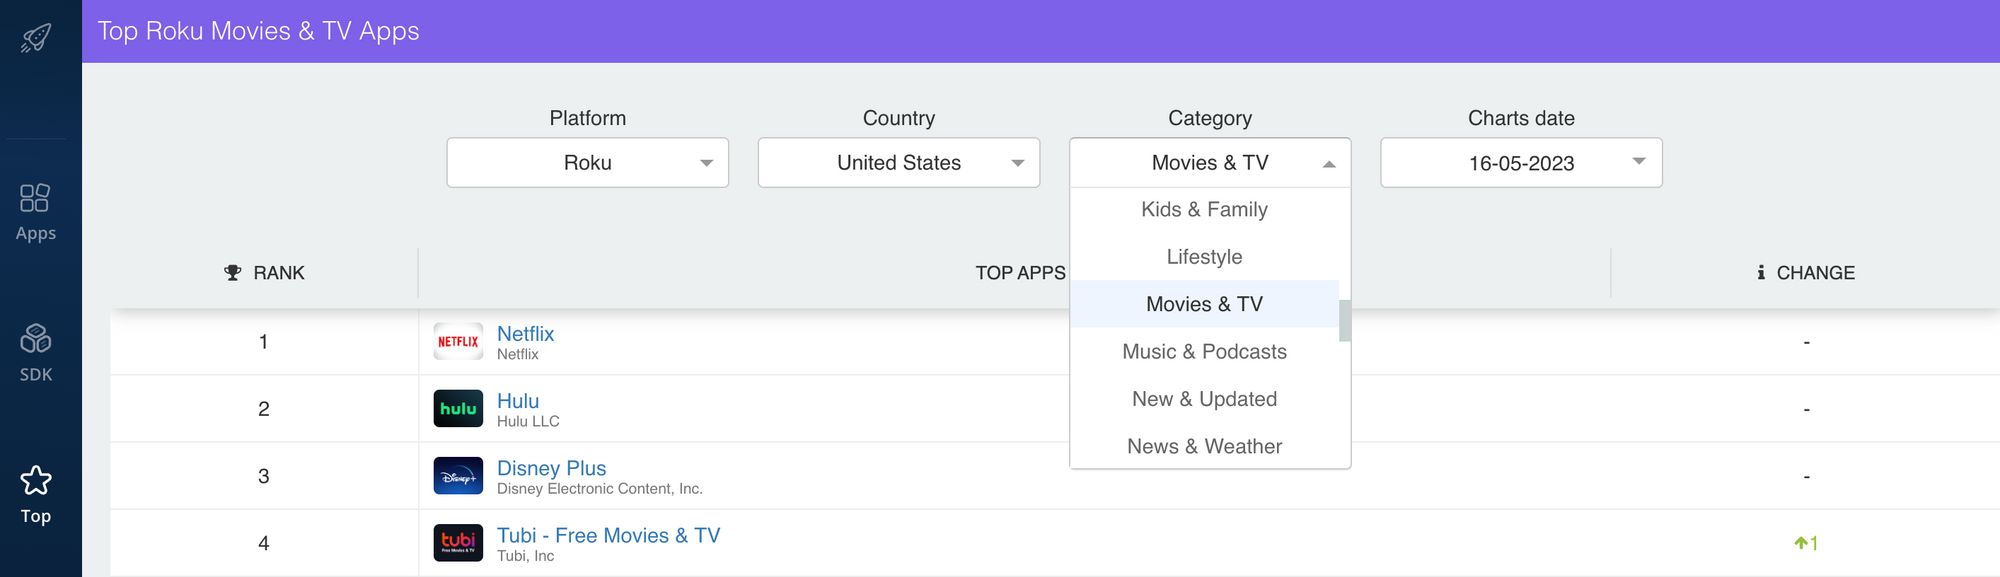Viewport: 2000px width, 577px height.
Task: Click the Netflix publisher text under the title
Action: point(518,354)
